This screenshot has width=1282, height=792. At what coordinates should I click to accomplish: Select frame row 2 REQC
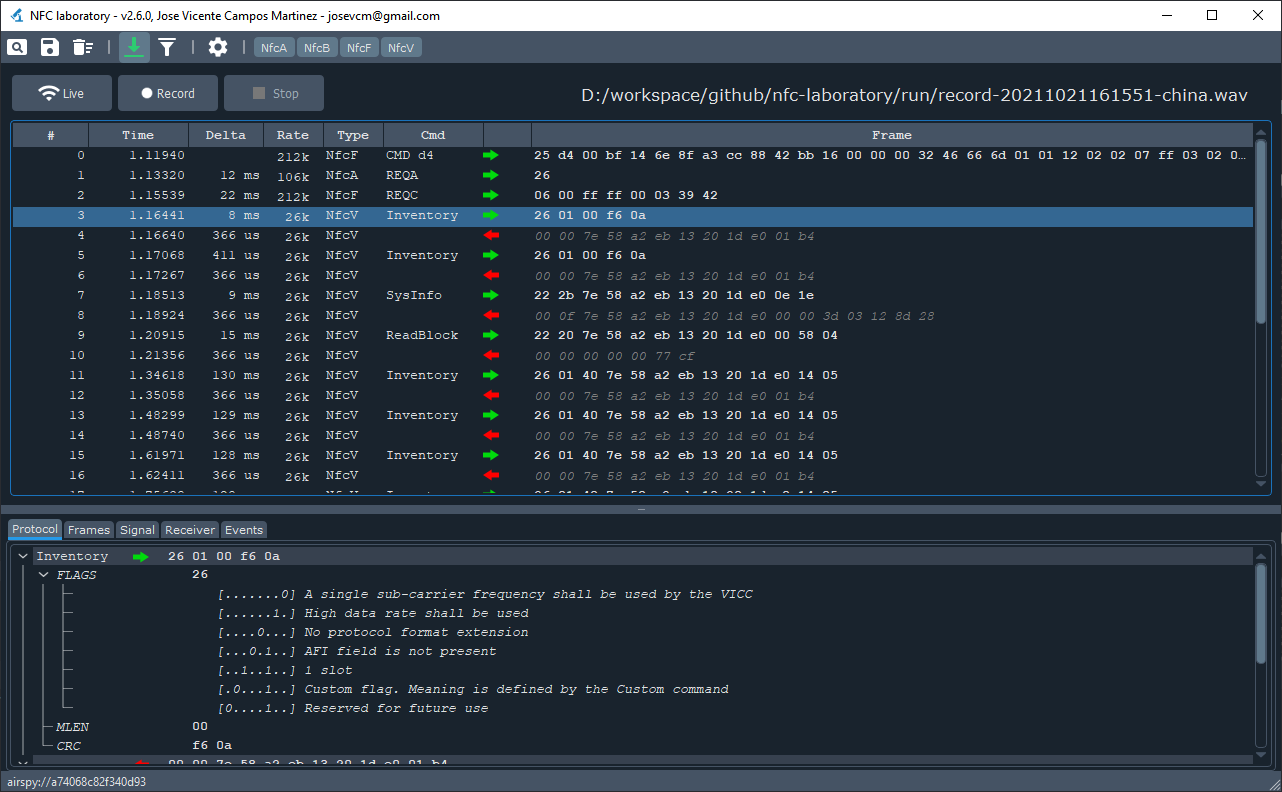pyautogui.click(x=633, y=195)
